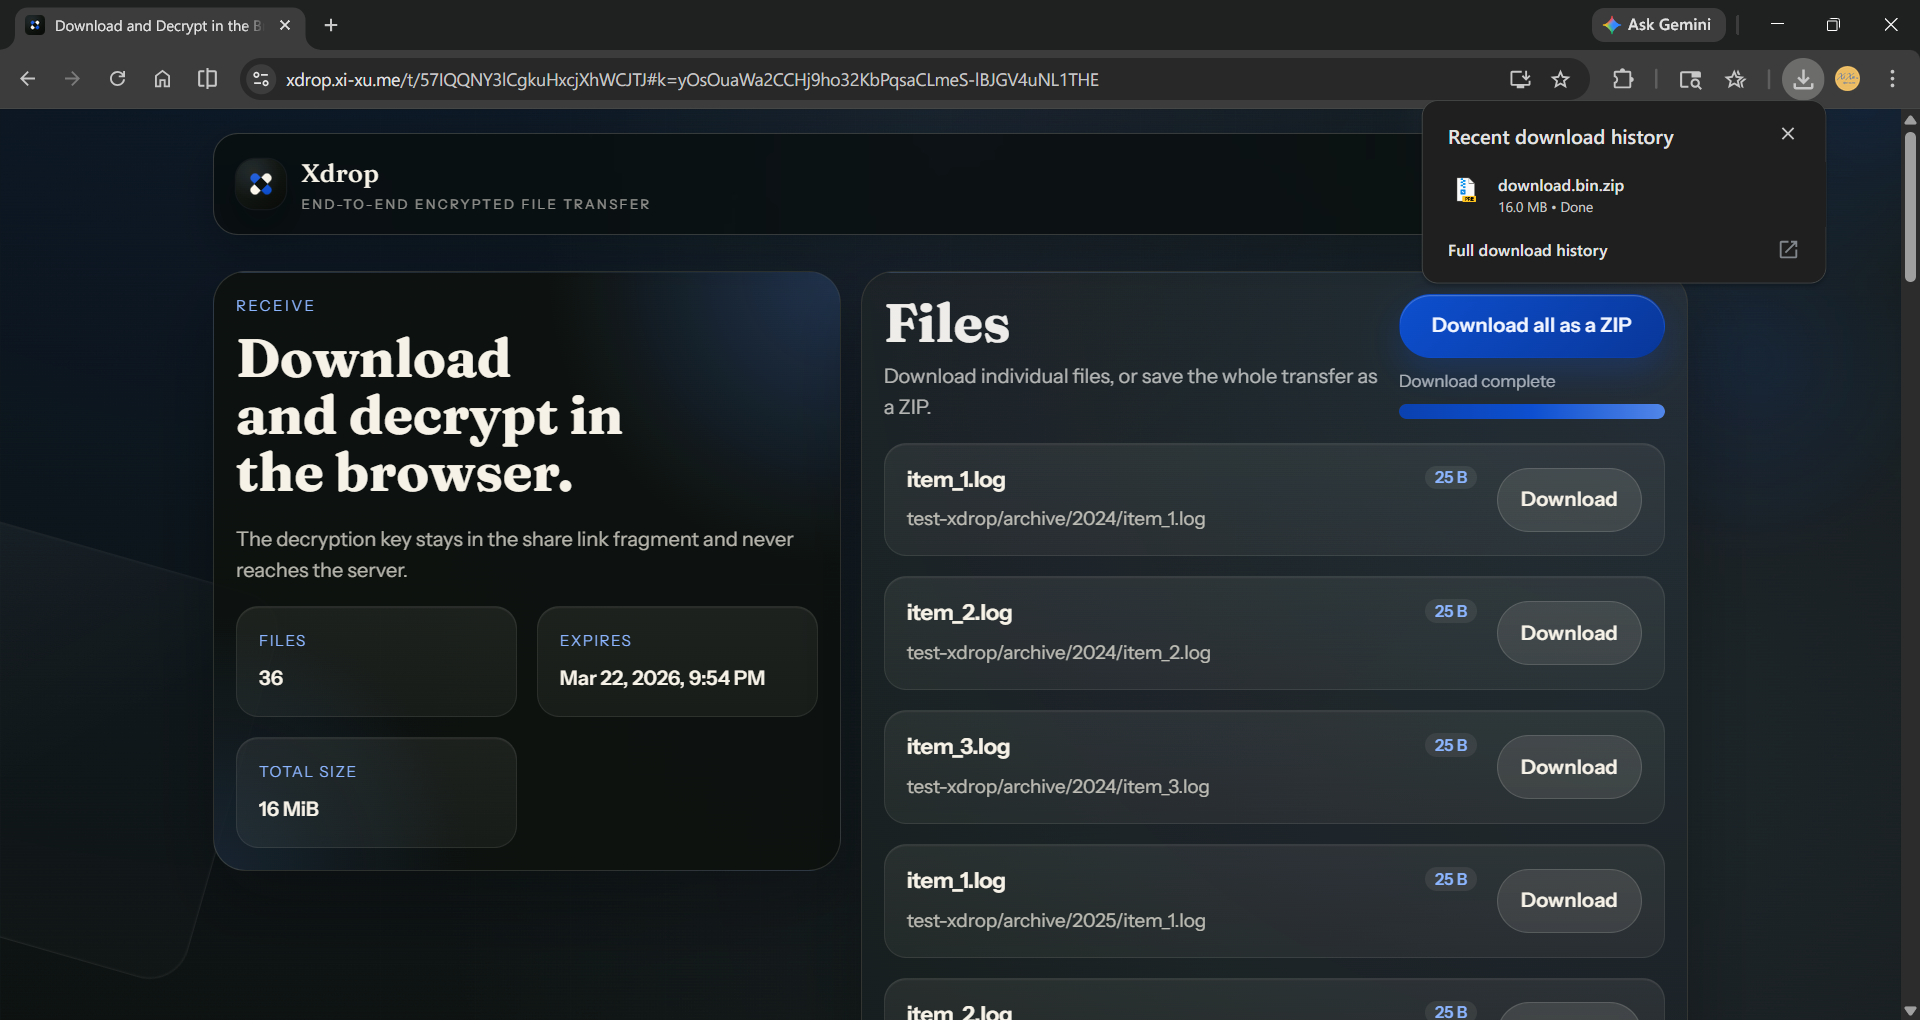Click the Xdrop logo icon

click(x=261, y=184)
